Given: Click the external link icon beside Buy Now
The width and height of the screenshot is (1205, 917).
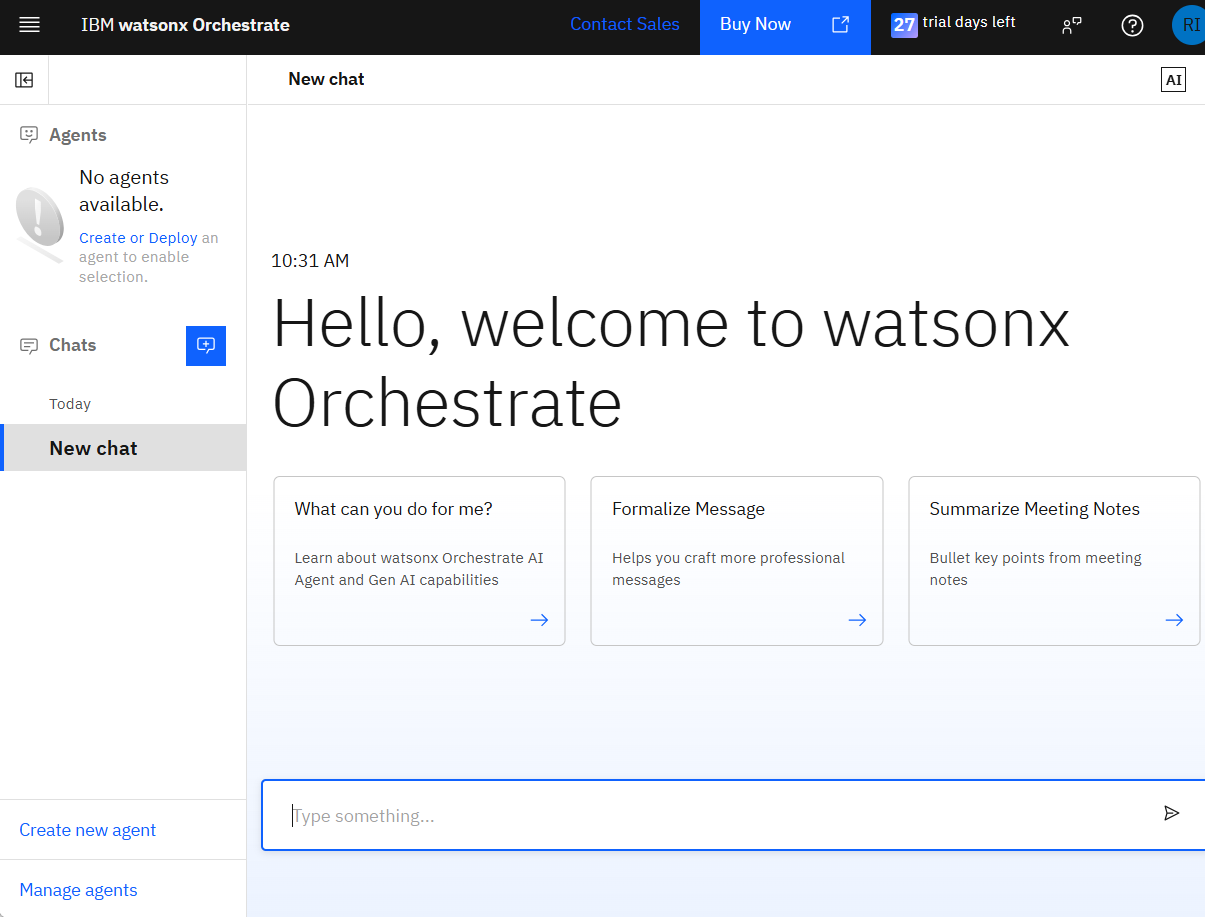Looking at the screenshot, I should [x=841, y=25].
